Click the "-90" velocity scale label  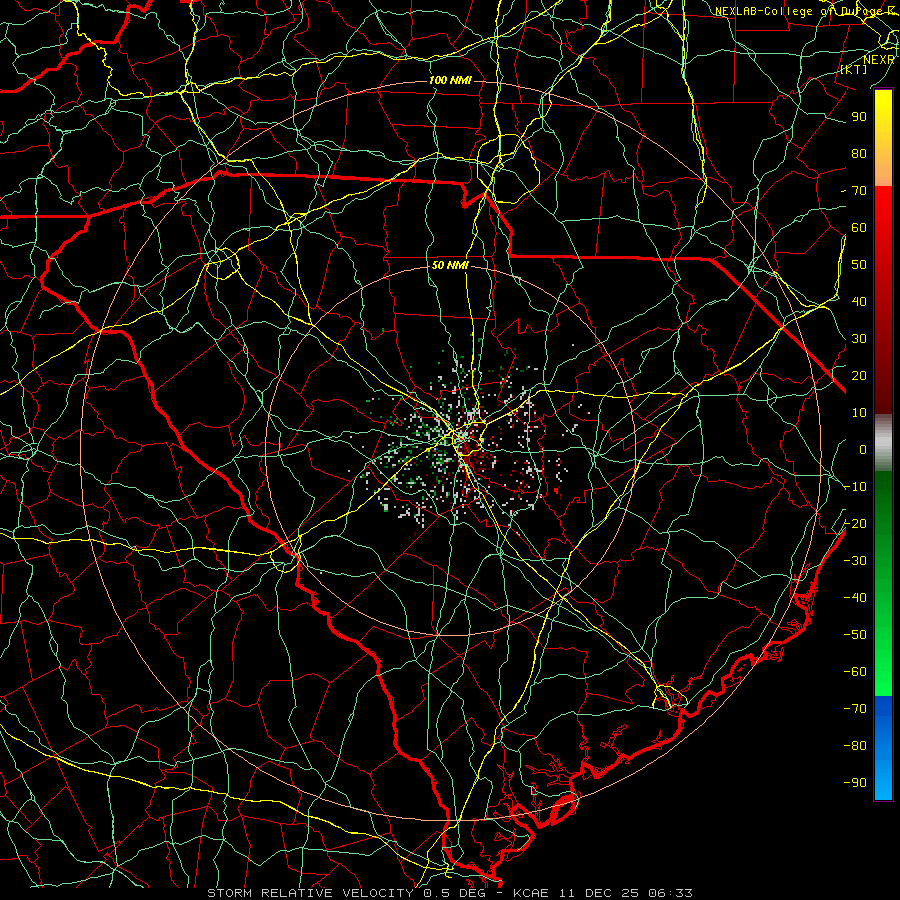tap(855, 782)
